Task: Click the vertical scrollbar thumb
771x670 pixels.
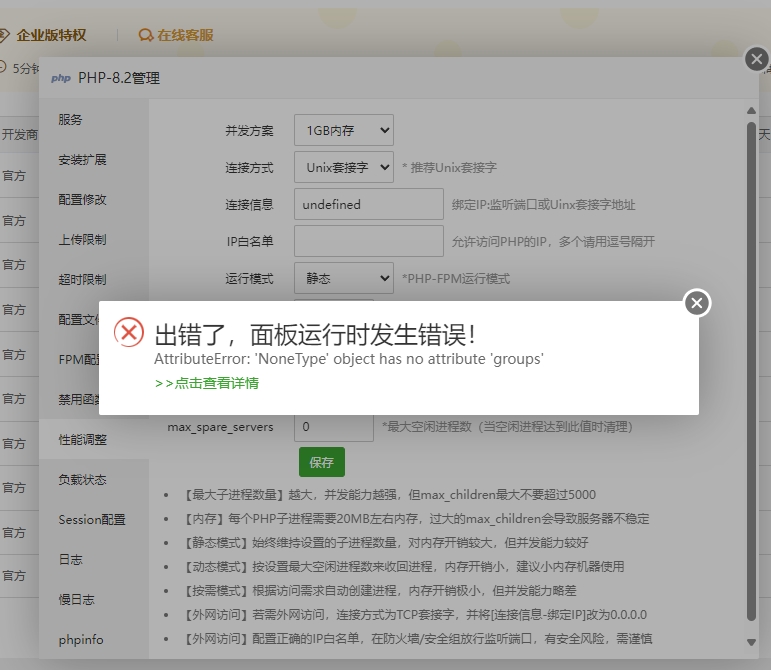Action: (751, 371)
